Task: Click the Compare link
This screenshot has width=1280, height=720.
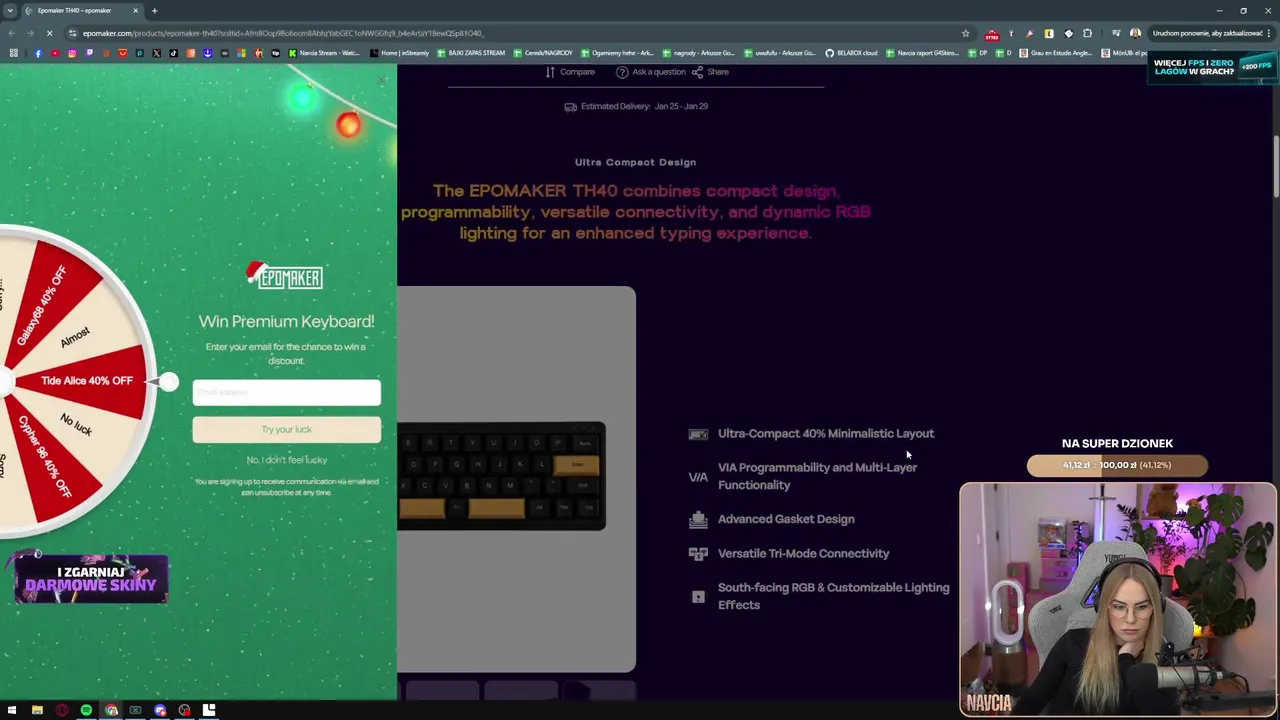Action: click(577, 72)
